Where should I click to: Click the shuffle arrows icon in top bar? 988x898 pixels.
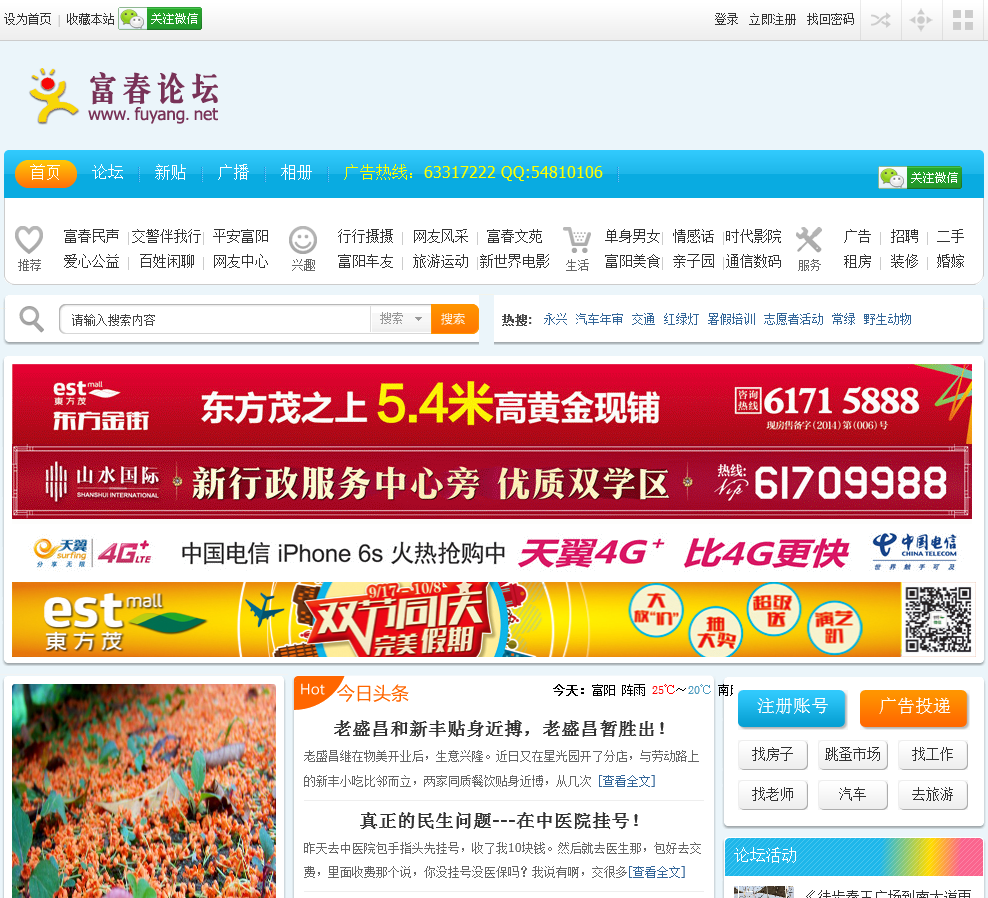tap(880, 20)
